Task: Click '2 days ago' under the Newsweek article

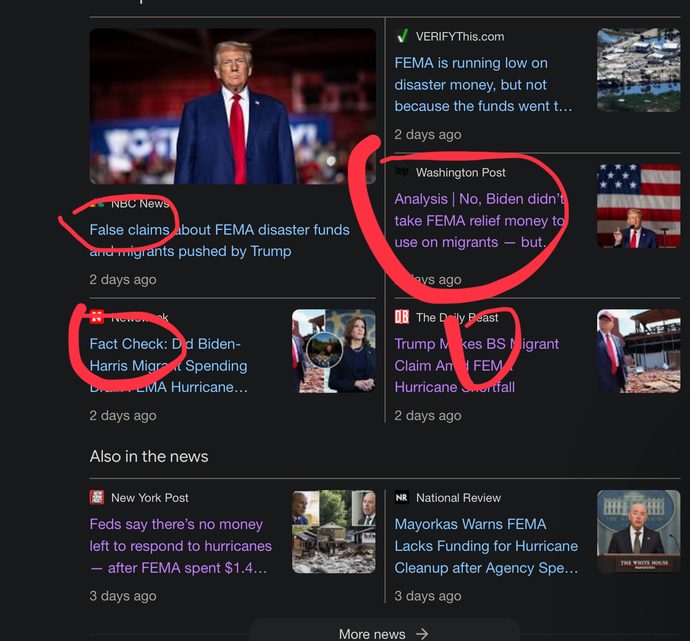Action: click(x=123, y=415)
